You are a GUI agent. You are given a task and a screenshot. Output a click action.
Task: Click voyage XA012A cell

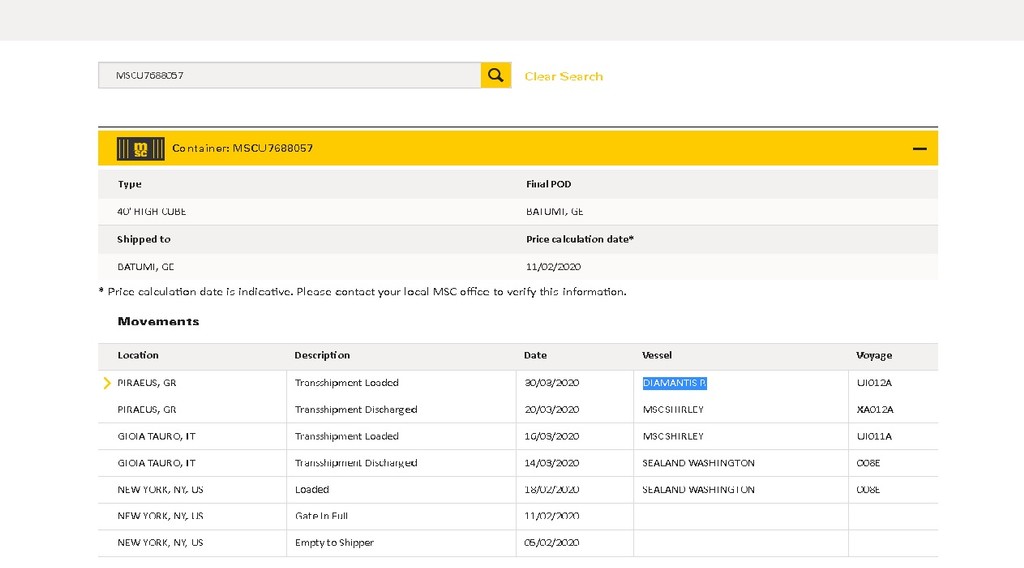click(874, 409)
